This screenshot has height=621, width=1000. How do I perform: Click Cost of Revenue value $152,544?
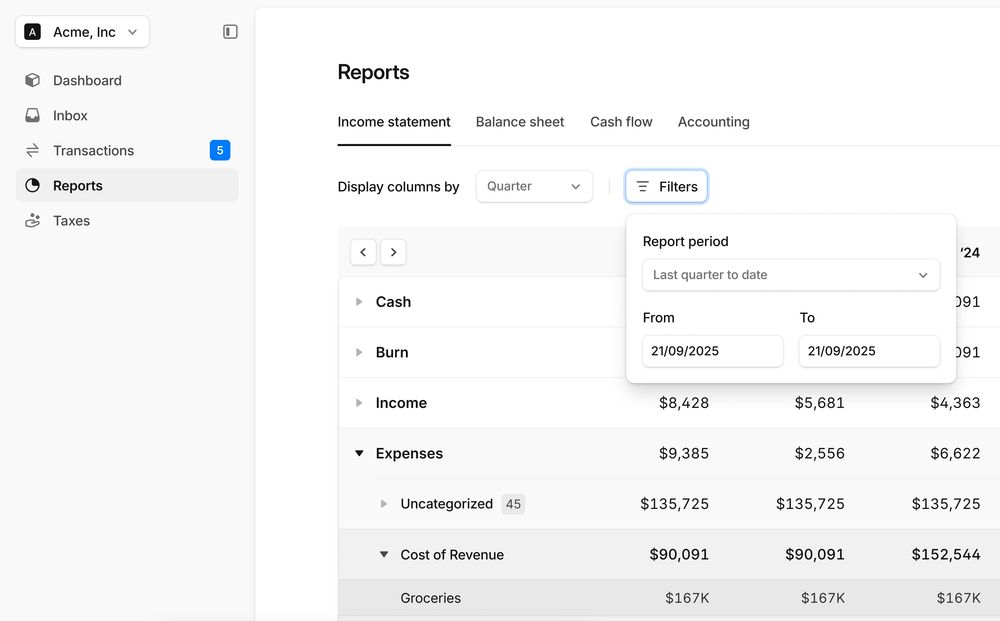coord(946,555)
